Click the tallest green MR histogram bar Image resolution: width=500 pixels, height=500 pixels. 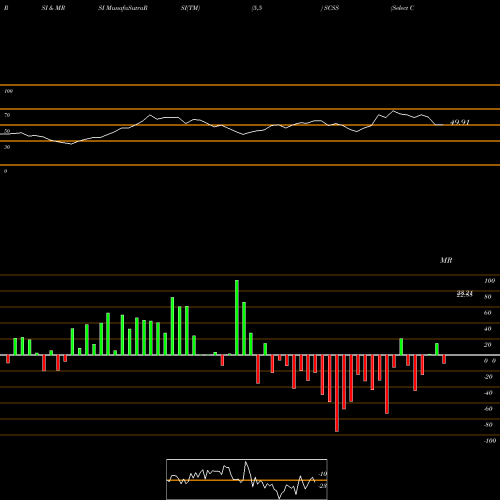pyautogui.click(x=237, y=317)
